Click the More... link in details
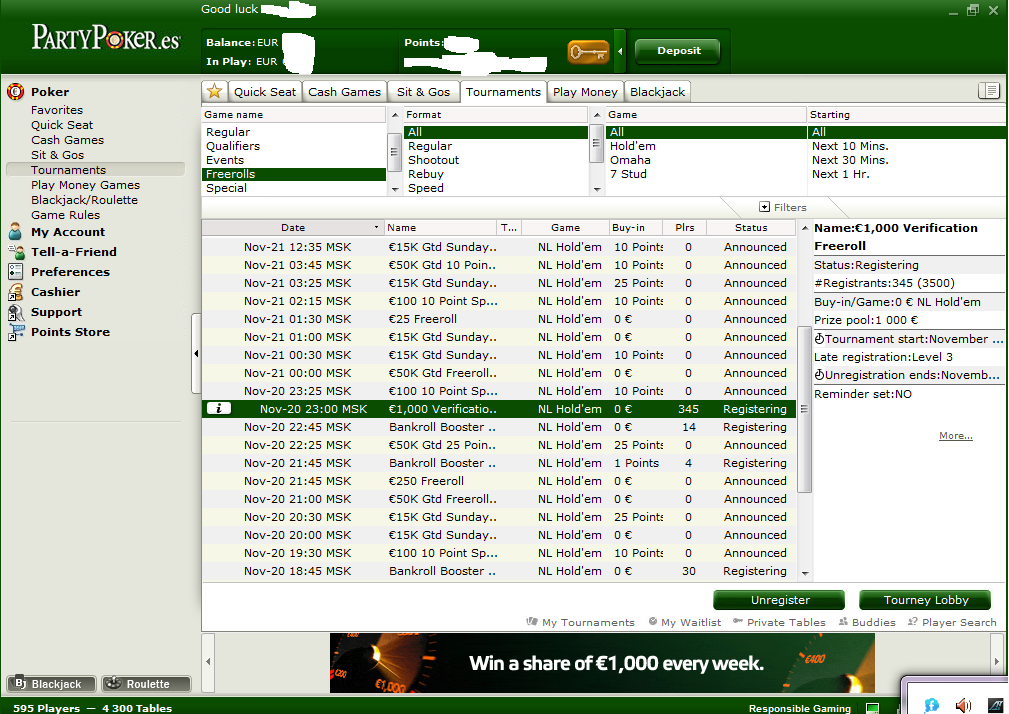 point(956,435)
